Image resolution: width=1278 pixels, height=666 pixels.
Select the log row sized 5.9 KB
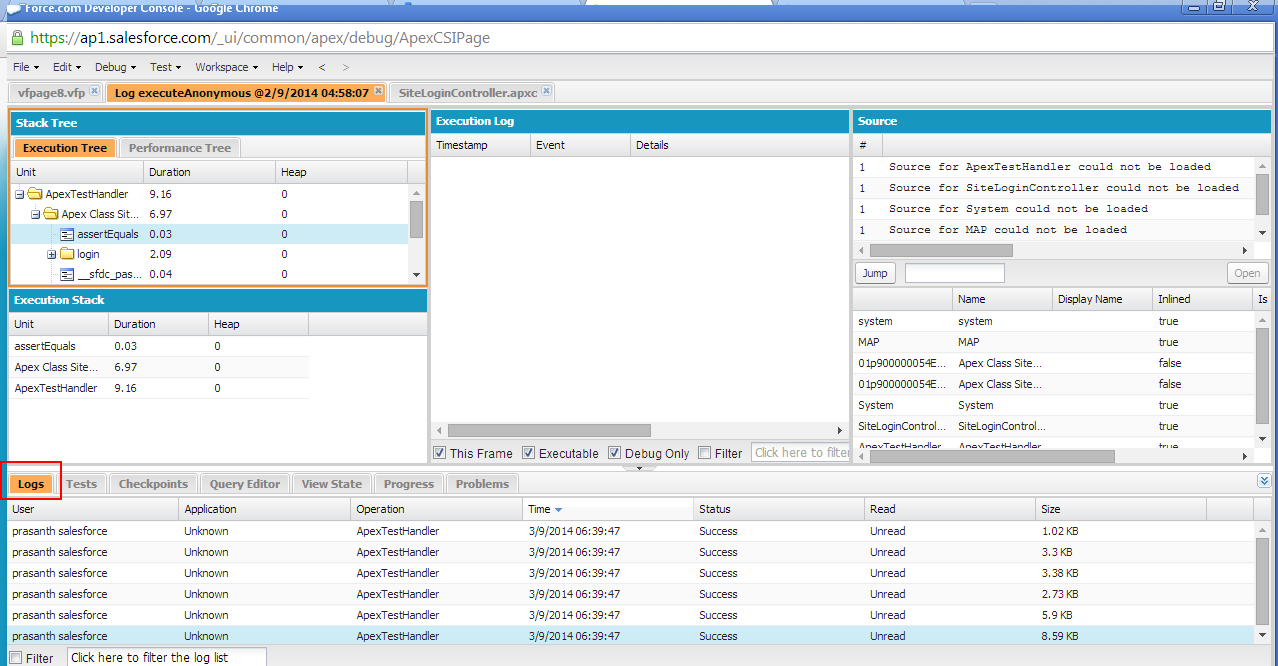[630, 615]
